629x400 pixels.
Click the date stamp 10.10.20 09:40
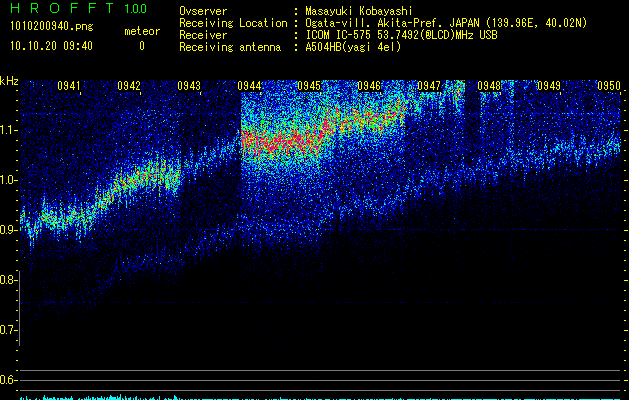click(51, 46)
